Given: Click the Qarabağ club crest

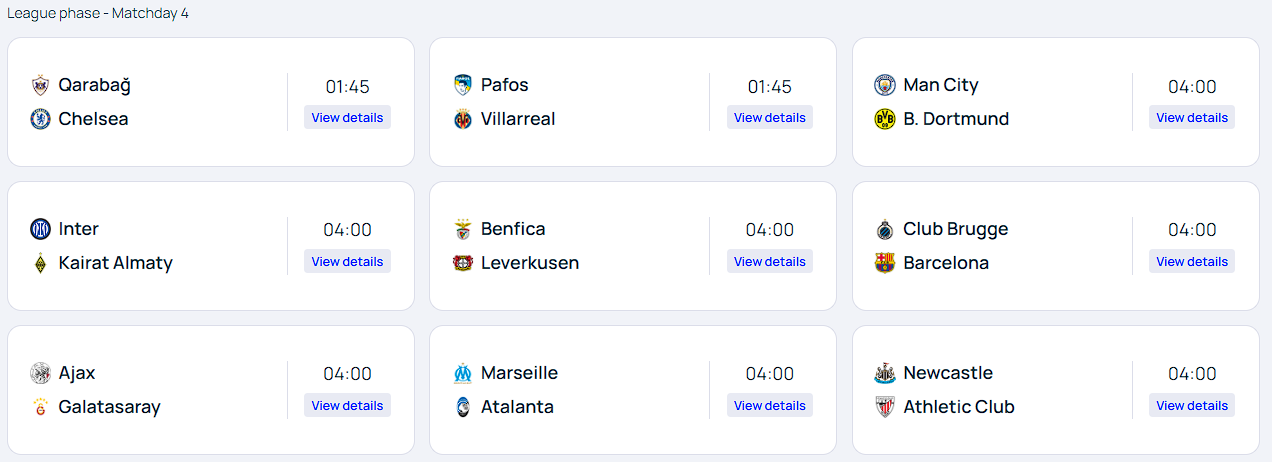Looking at the screenshot, I should 40,85.
